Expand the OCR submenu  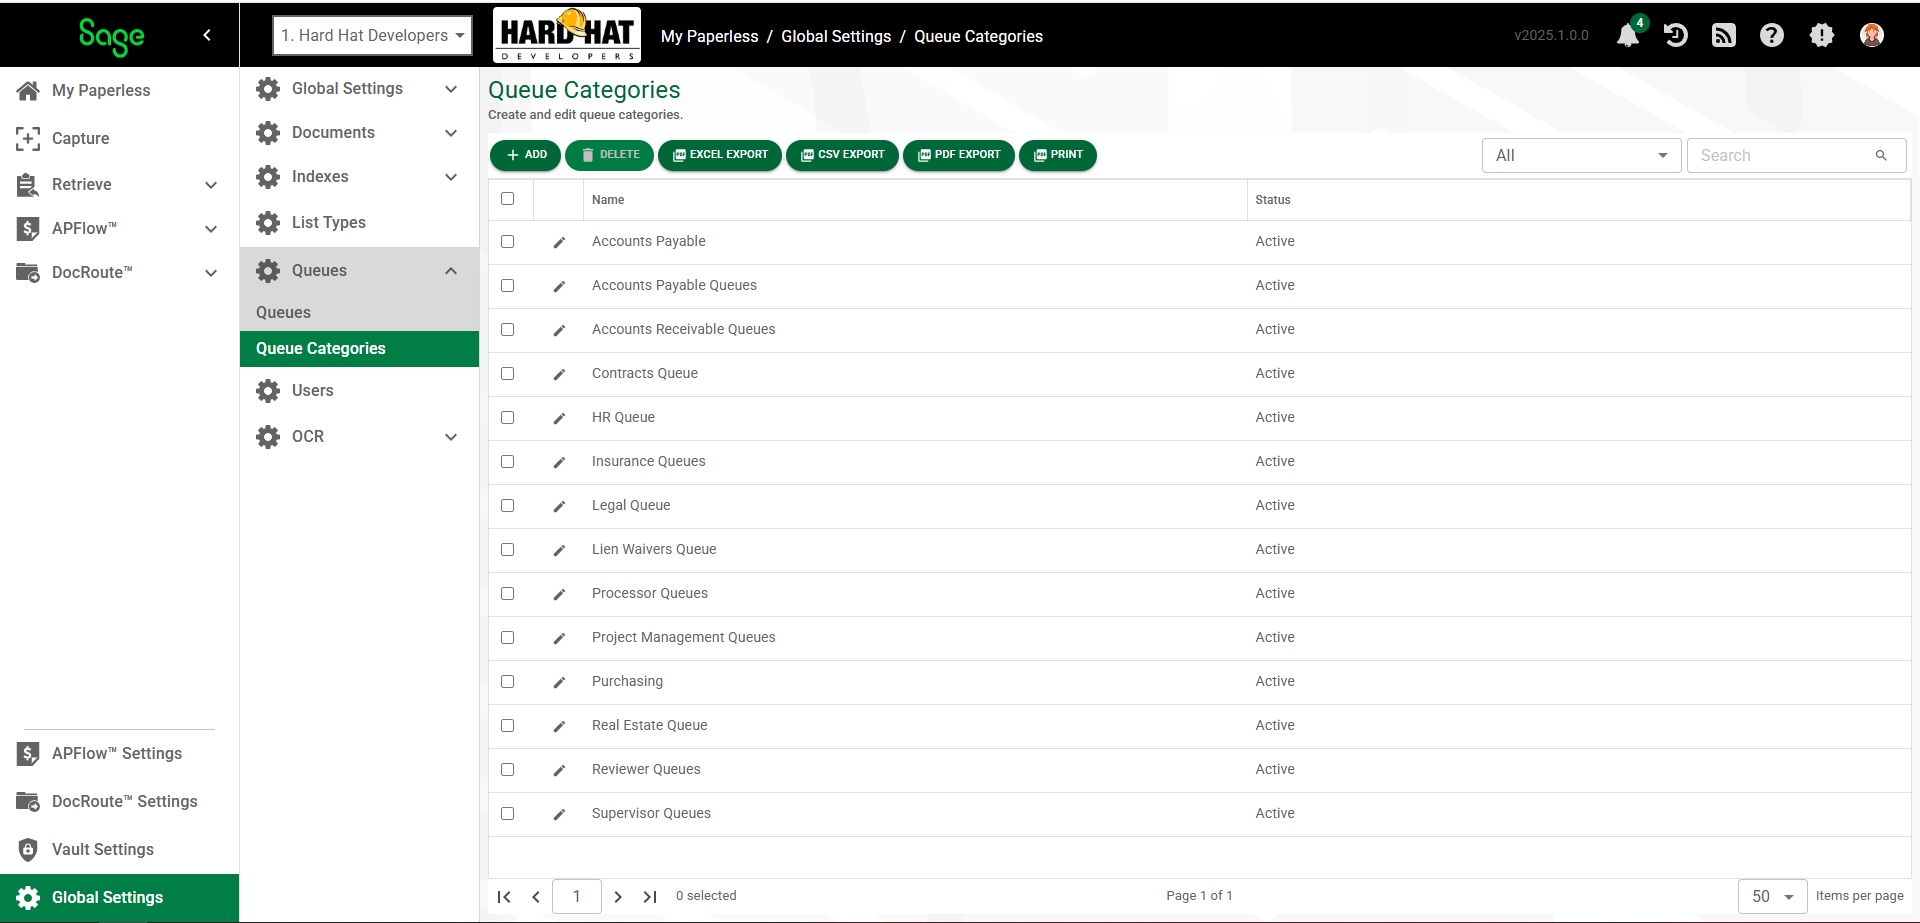pyautogui.click(x=451, y=437)
